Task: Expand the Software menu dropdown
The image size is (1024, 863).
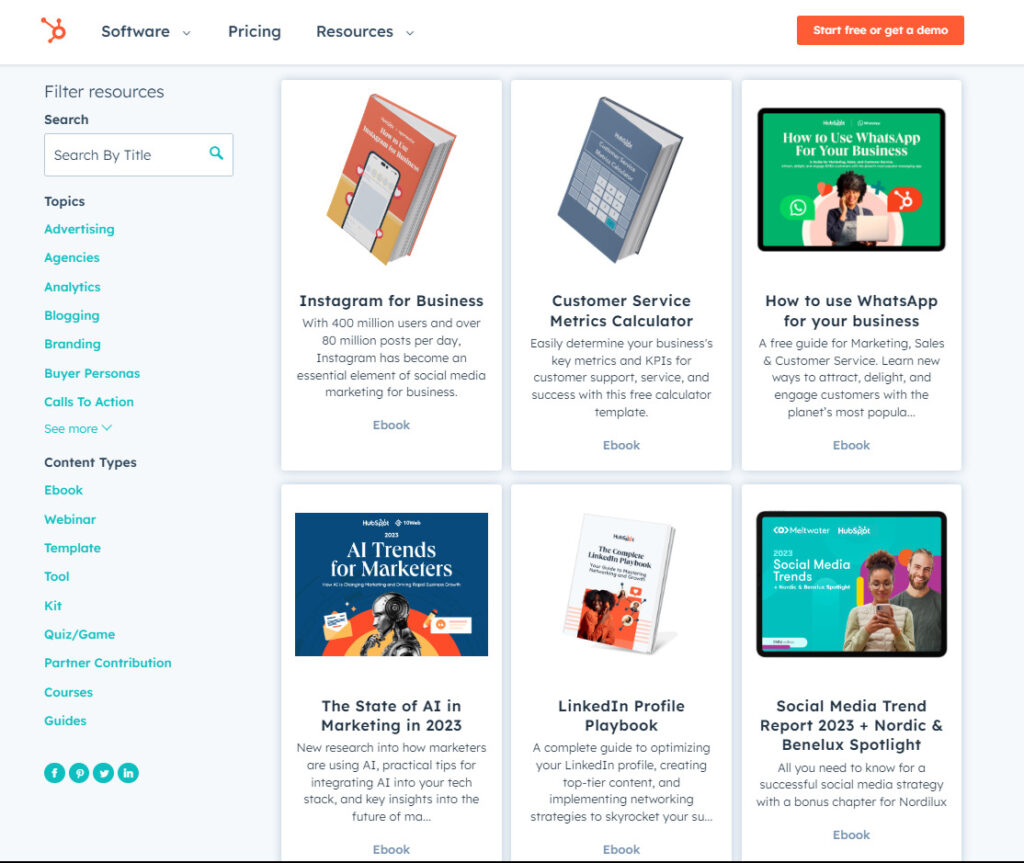Action: pos(146,31)
